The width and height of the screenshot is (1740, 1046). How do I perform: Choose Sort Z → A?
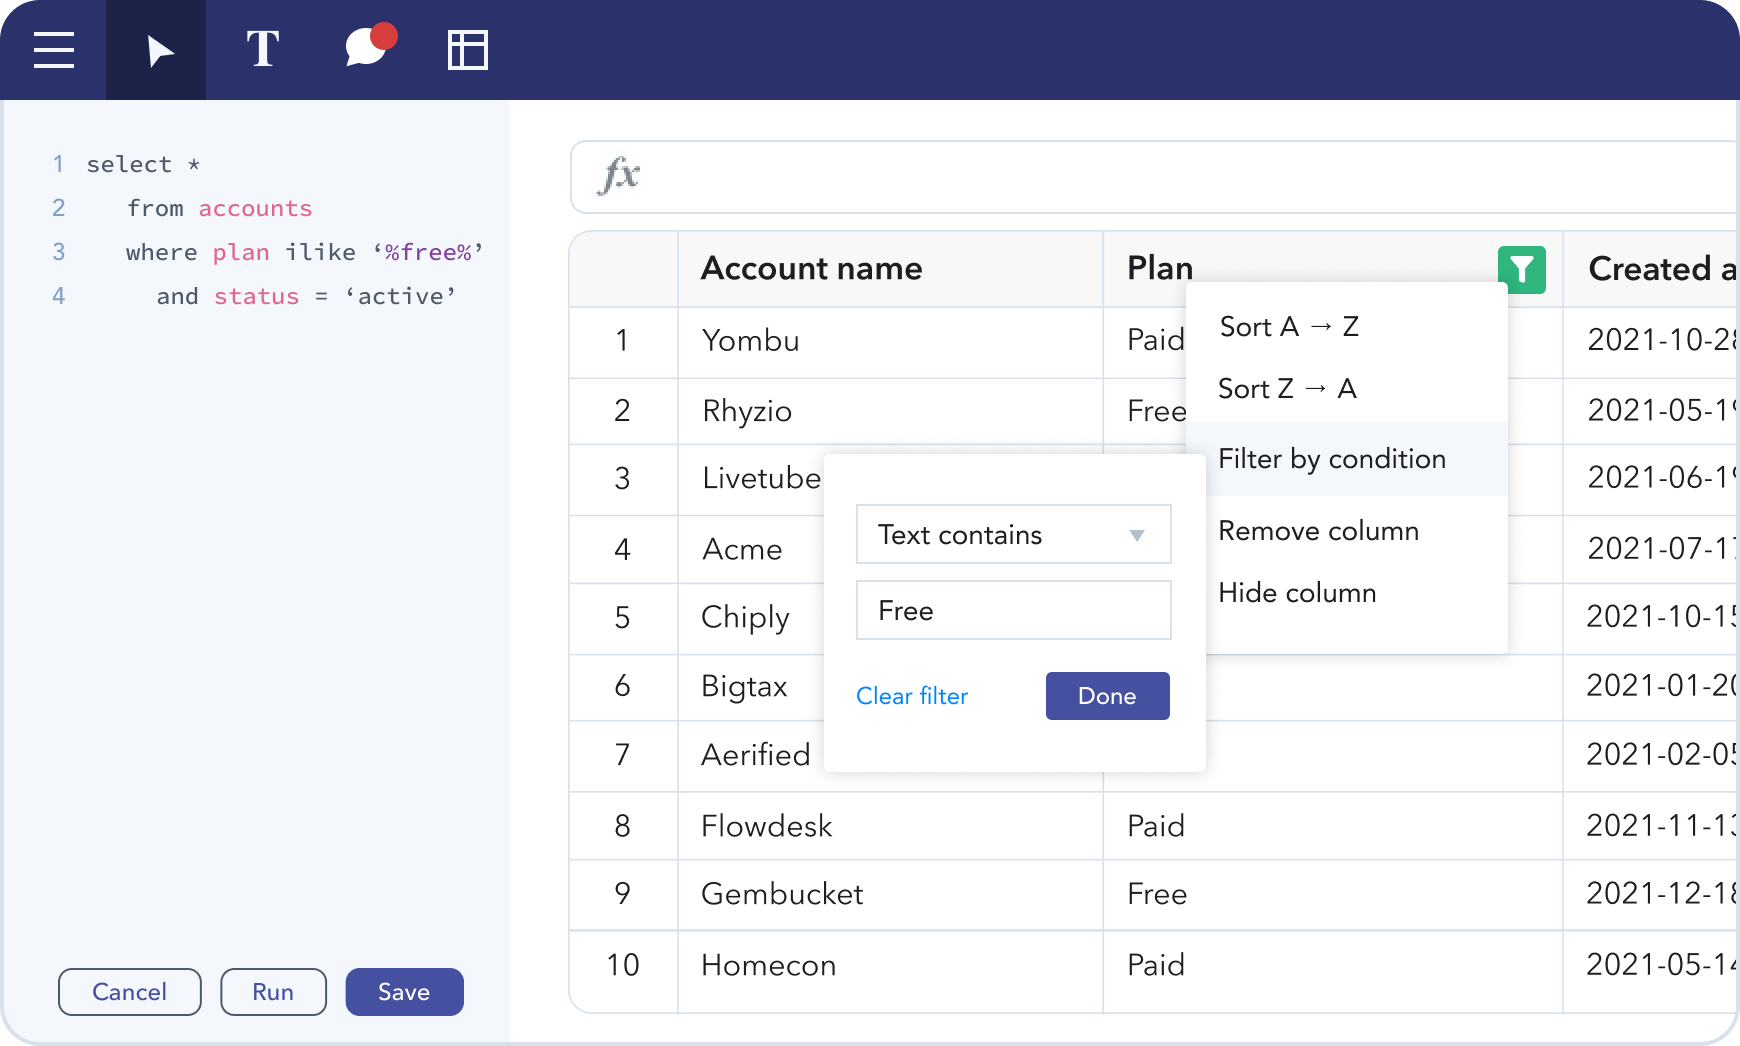[x=1287, y=389]
